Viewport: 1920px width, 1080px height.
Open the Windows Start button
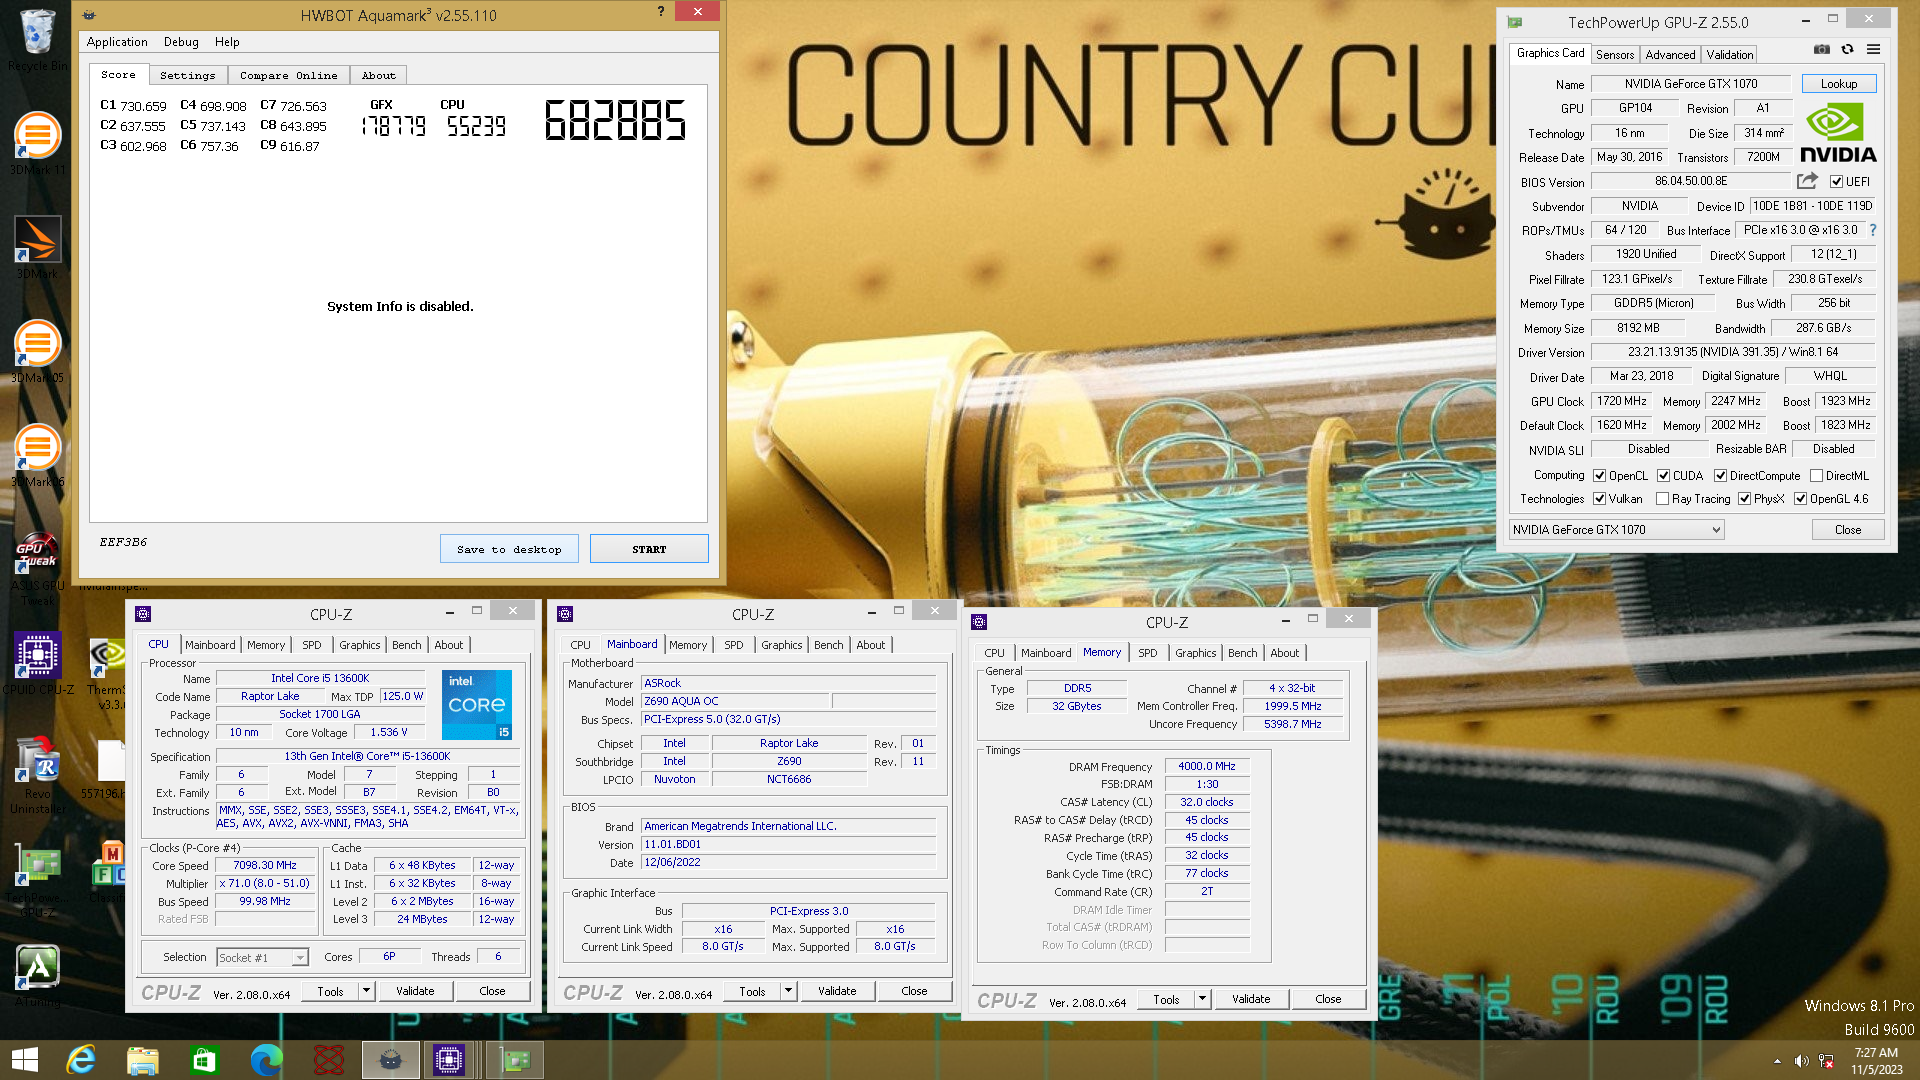tap(24, 1060)
